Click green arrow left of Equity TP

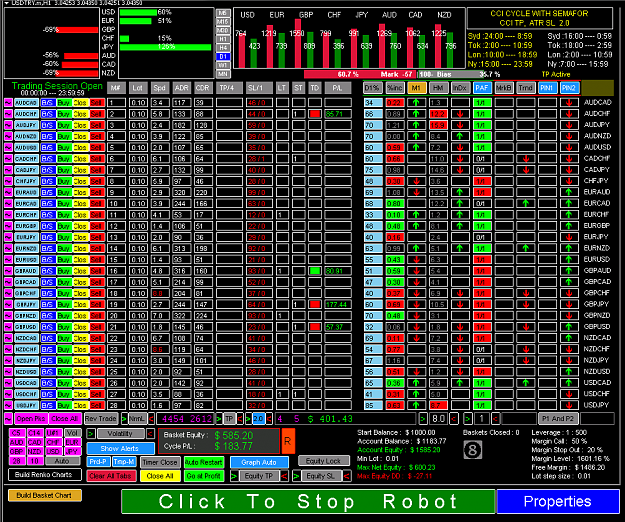coord(234,476)
